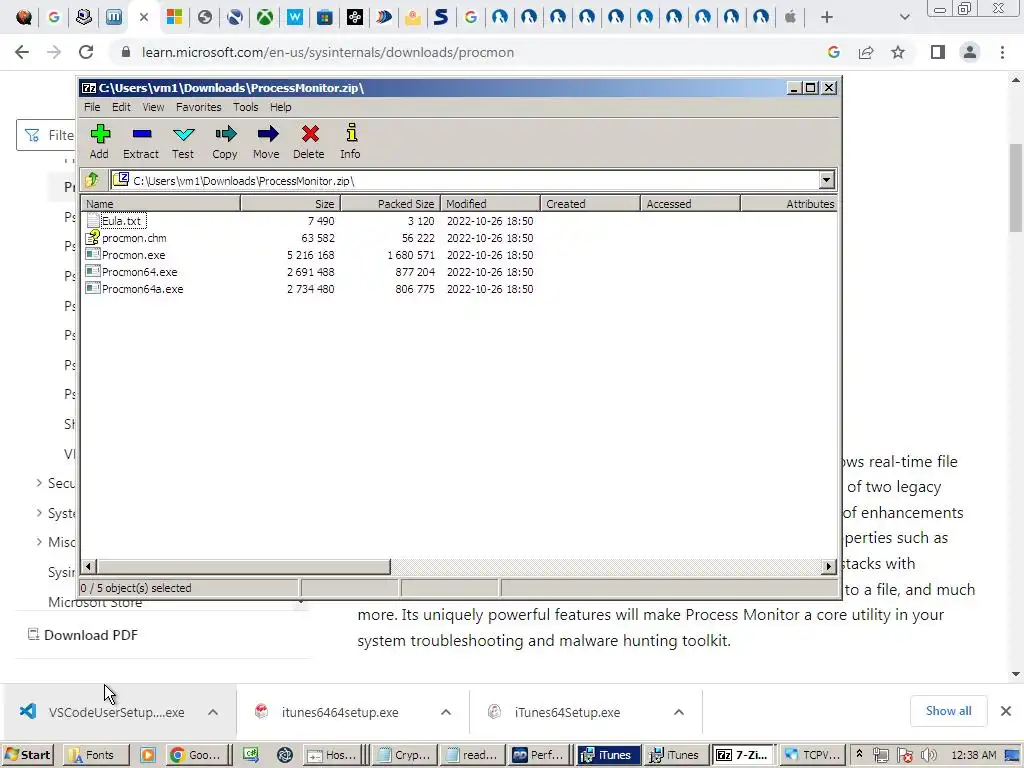
Task: Toggle the Chrome side panel icon
Action: click(938, 52)
